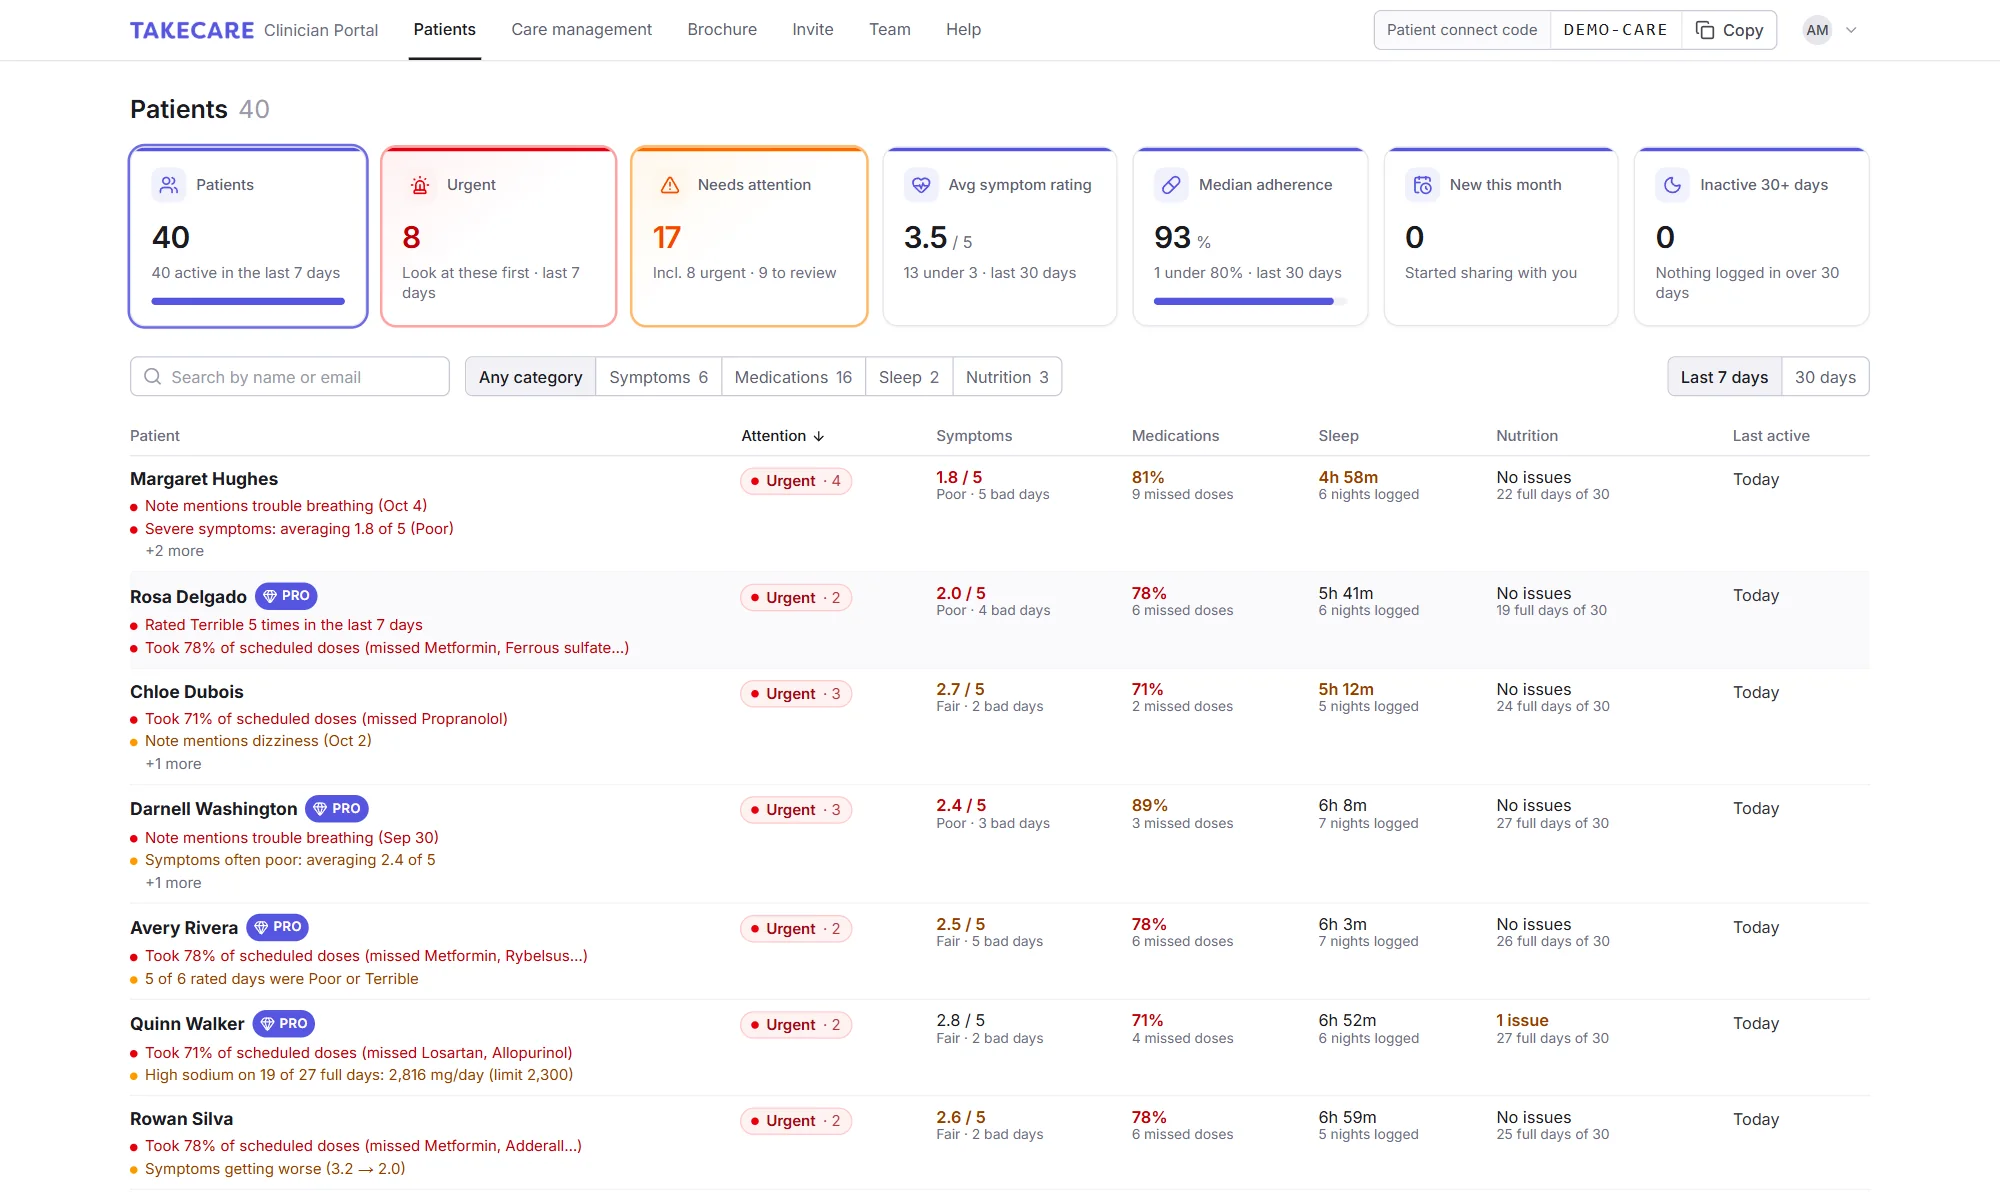Open the account menu chevron
The height and width of the screenshot is (1200, 2000).
1851,30
